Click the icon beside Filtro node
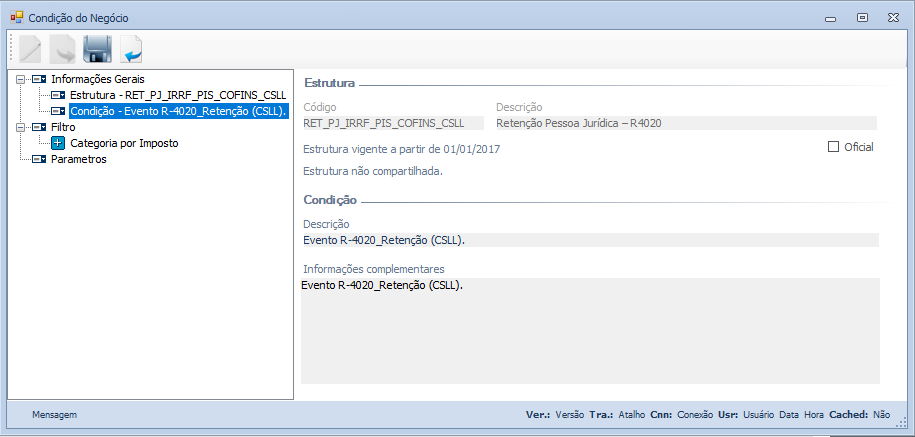This screenshot has width=915, height=437. 39,127
